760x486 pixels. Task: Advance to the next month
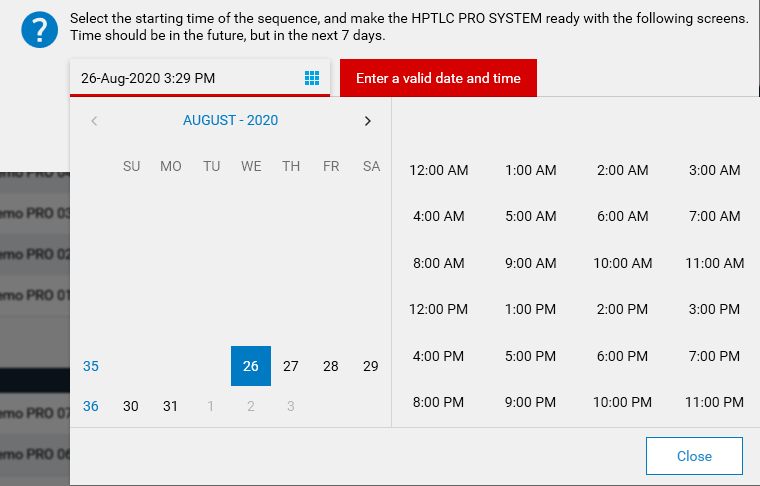coord(367,121)
